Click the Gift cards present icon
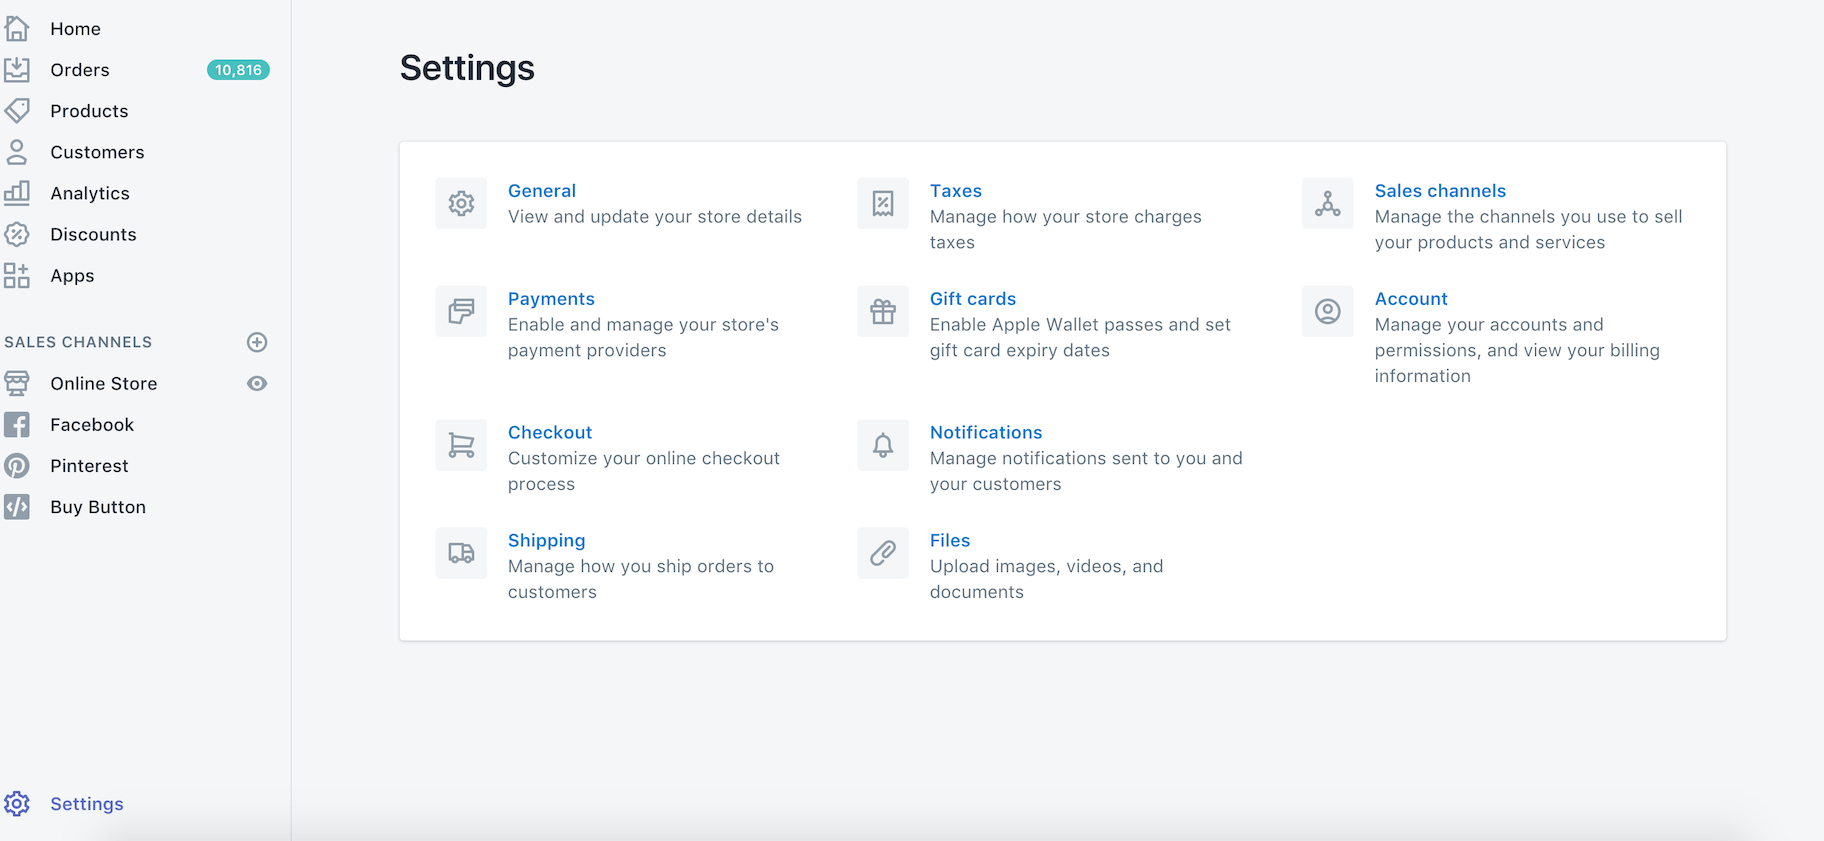1824x841 pixels. click(x=883, y=312)
